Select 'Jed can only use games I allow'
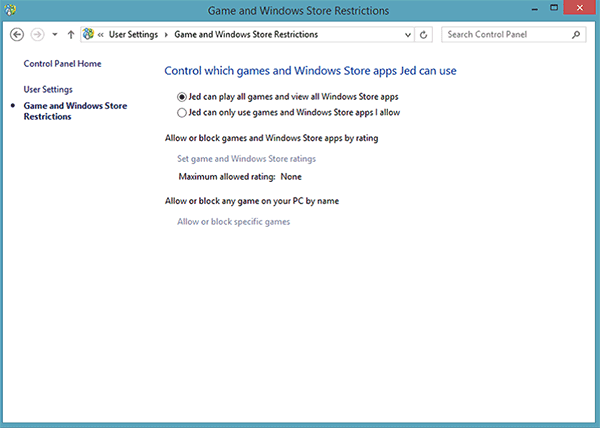The width and height of the screenshot is (600, 428). [181, 113]
